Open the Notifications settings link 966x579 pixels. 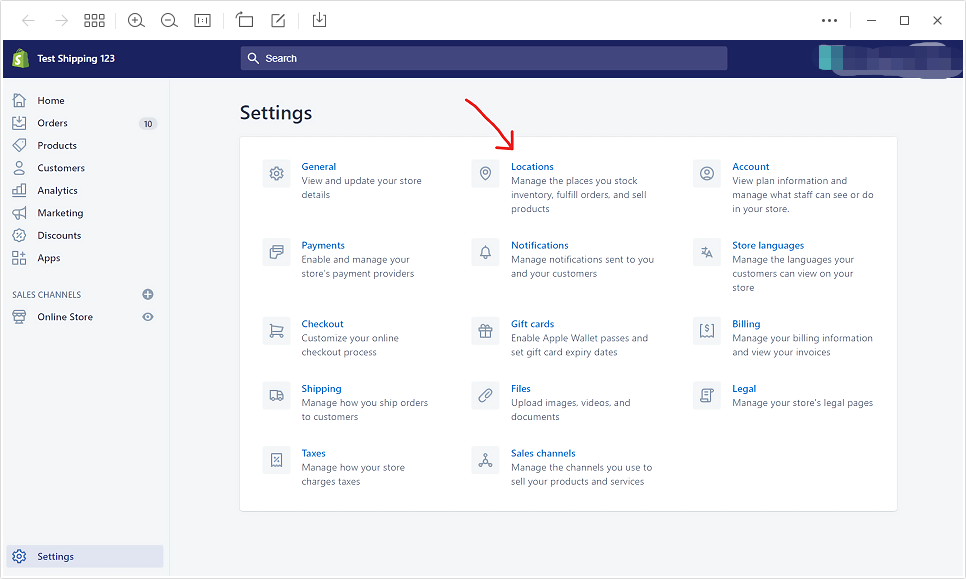pyautogui.click(x=540, y=245)
